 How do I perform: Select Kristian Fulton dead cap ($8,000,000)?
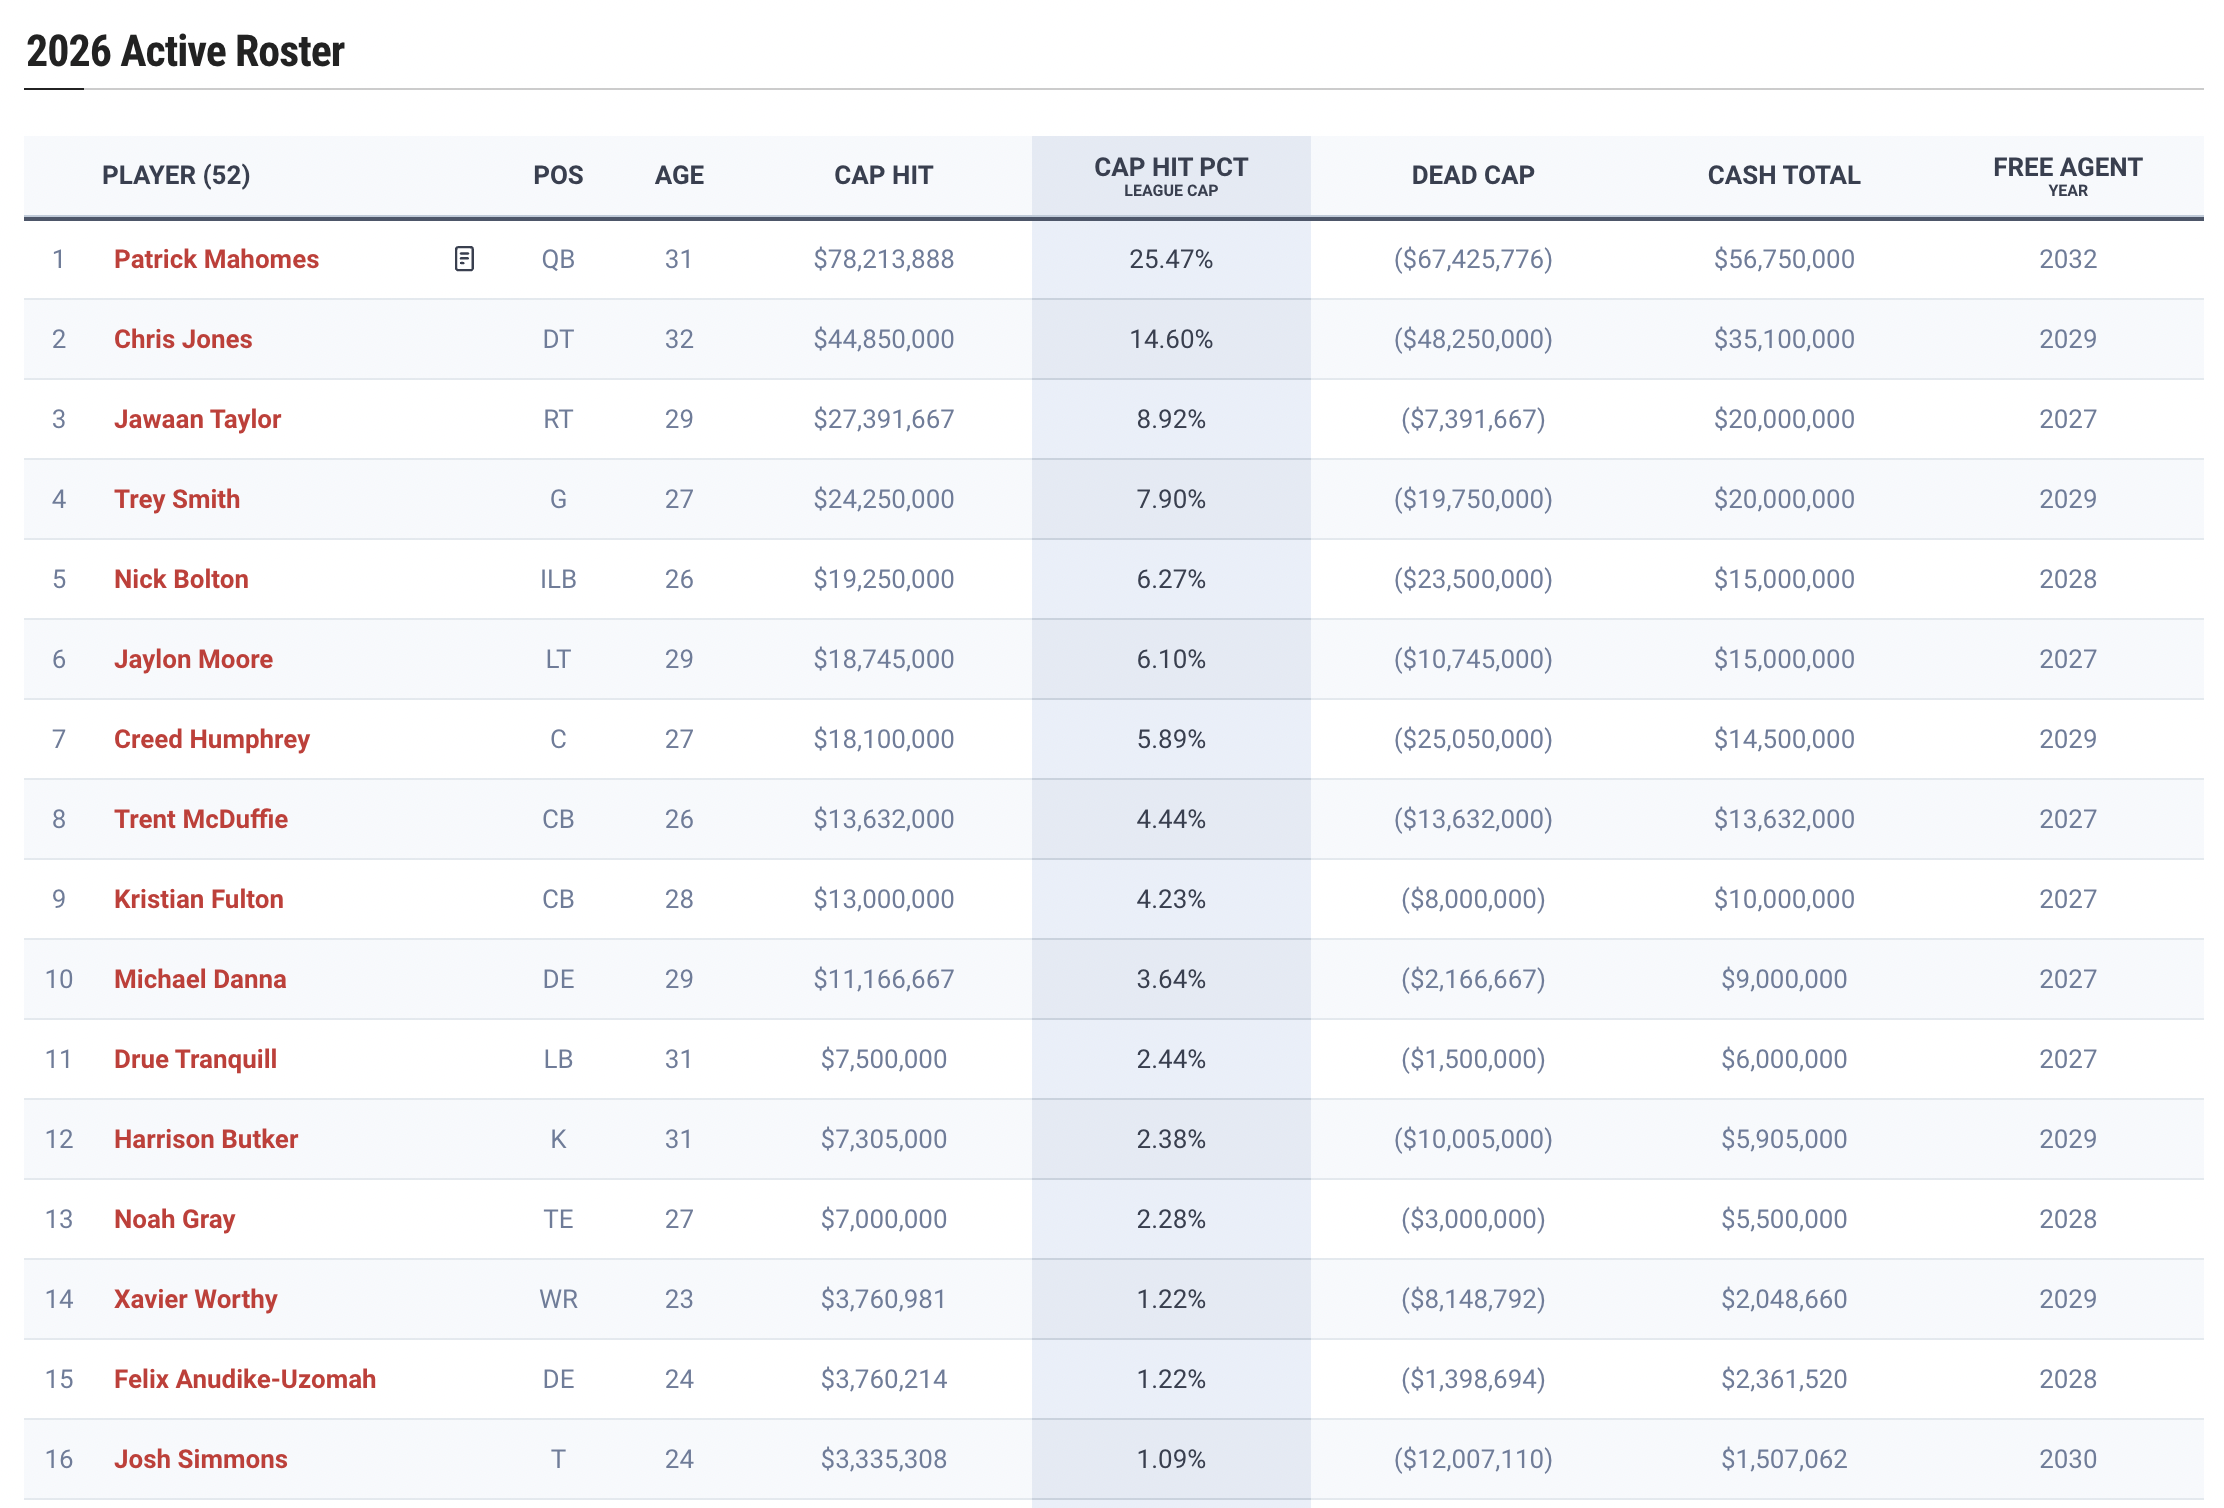(1473, 899)
